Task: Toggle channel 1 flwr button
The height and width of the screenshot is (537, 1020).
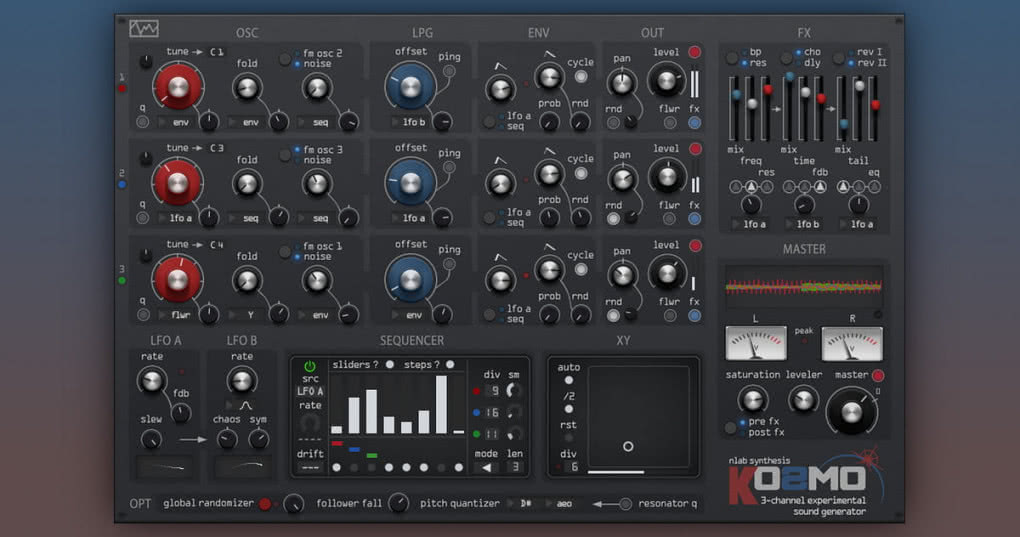Action: (669, 122)
